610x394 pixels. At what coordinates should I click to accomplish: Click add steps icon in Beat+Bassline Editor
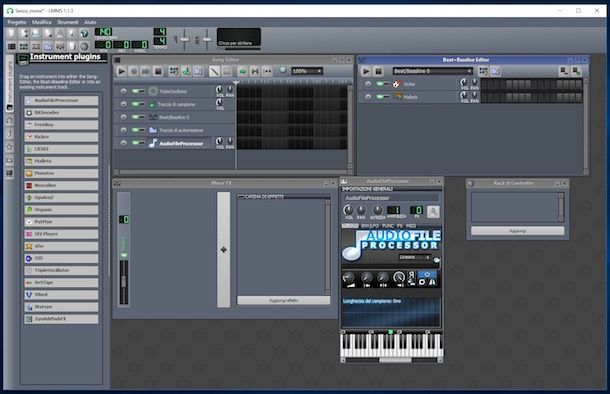[x=576, y=71]
